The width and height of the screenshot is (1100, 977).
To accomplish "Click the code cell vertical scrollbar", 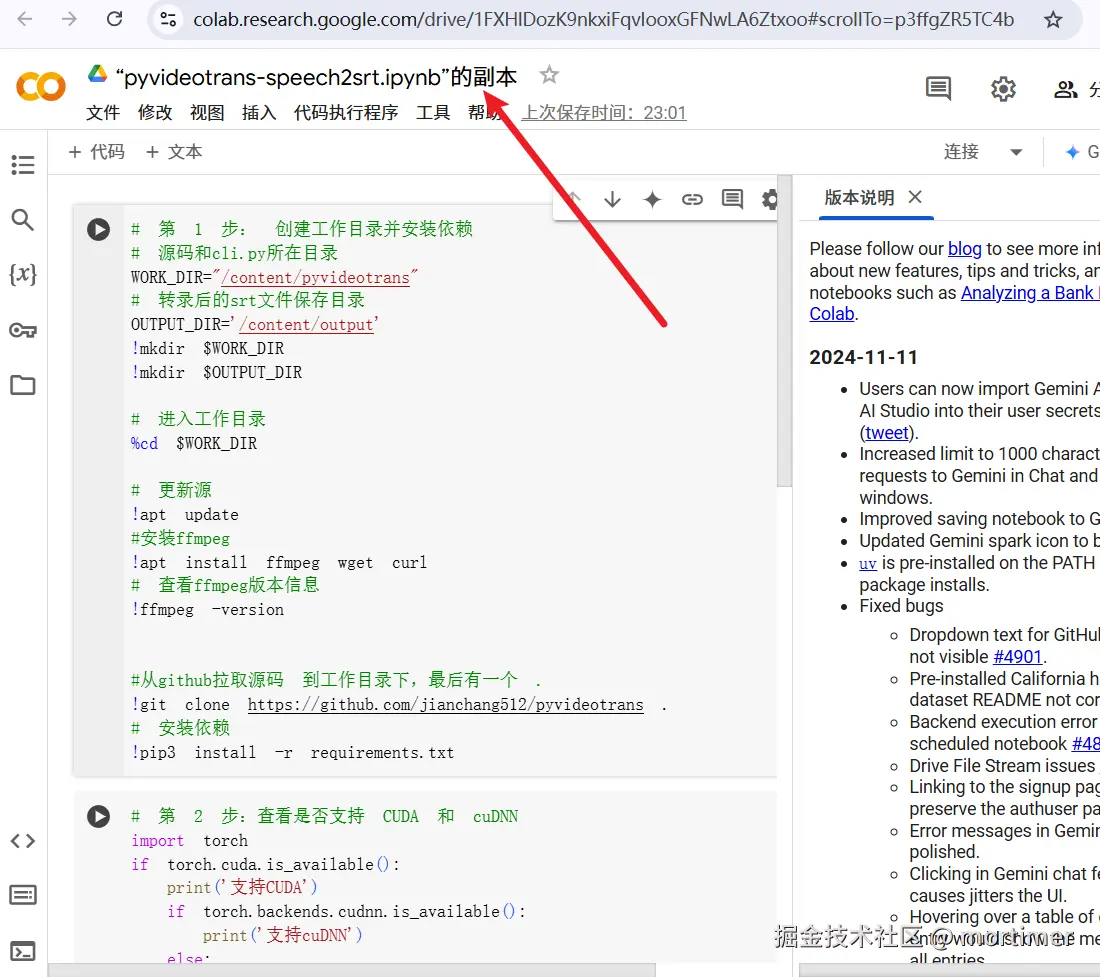I will click(x=784, y=331).
